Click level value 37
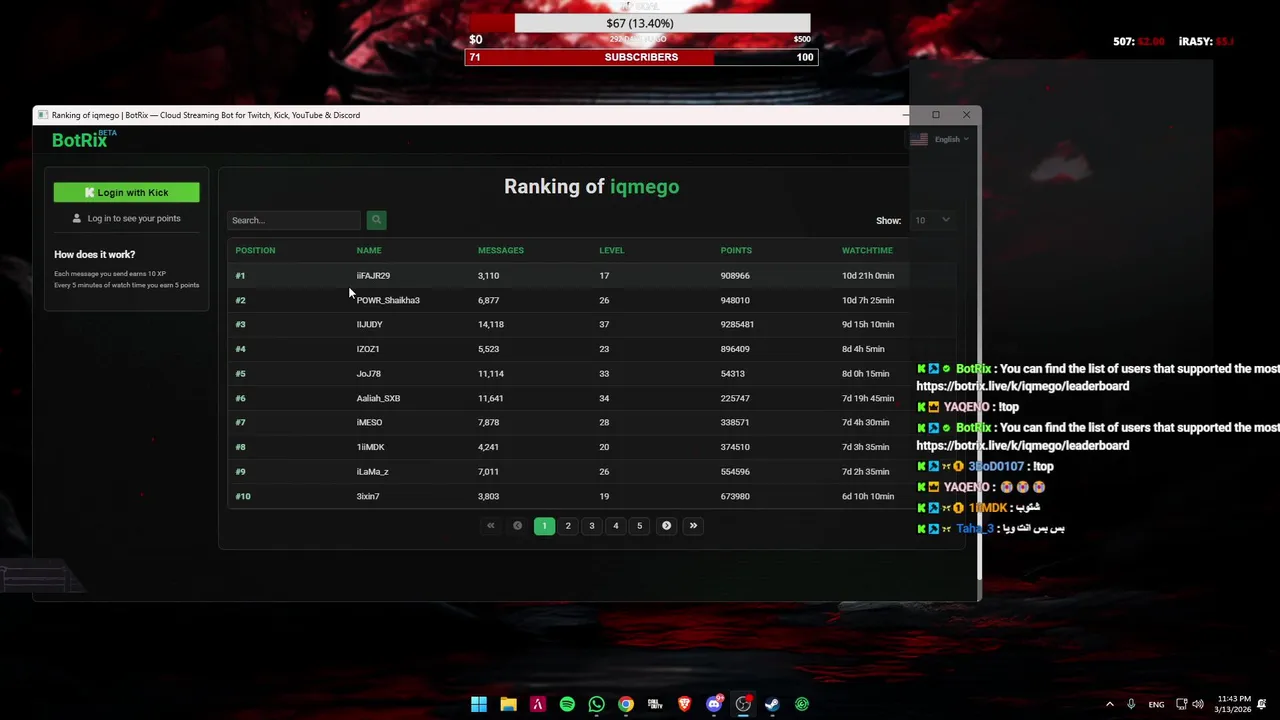This screenshot has width=1280, height=720. point(604,325)
